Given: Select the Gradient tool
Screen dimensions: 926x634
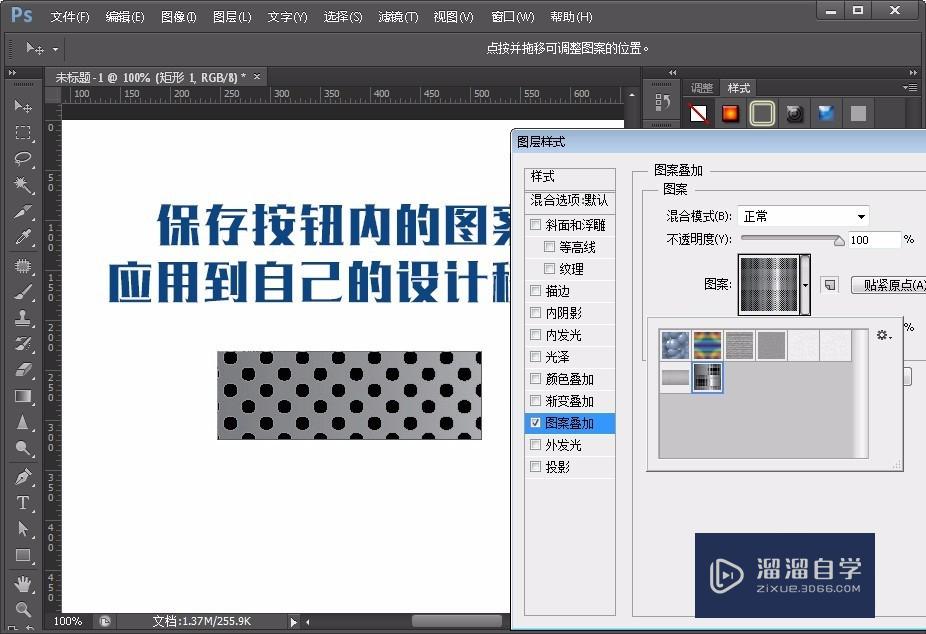Looking at the screenshot, I should click(22, 396).
